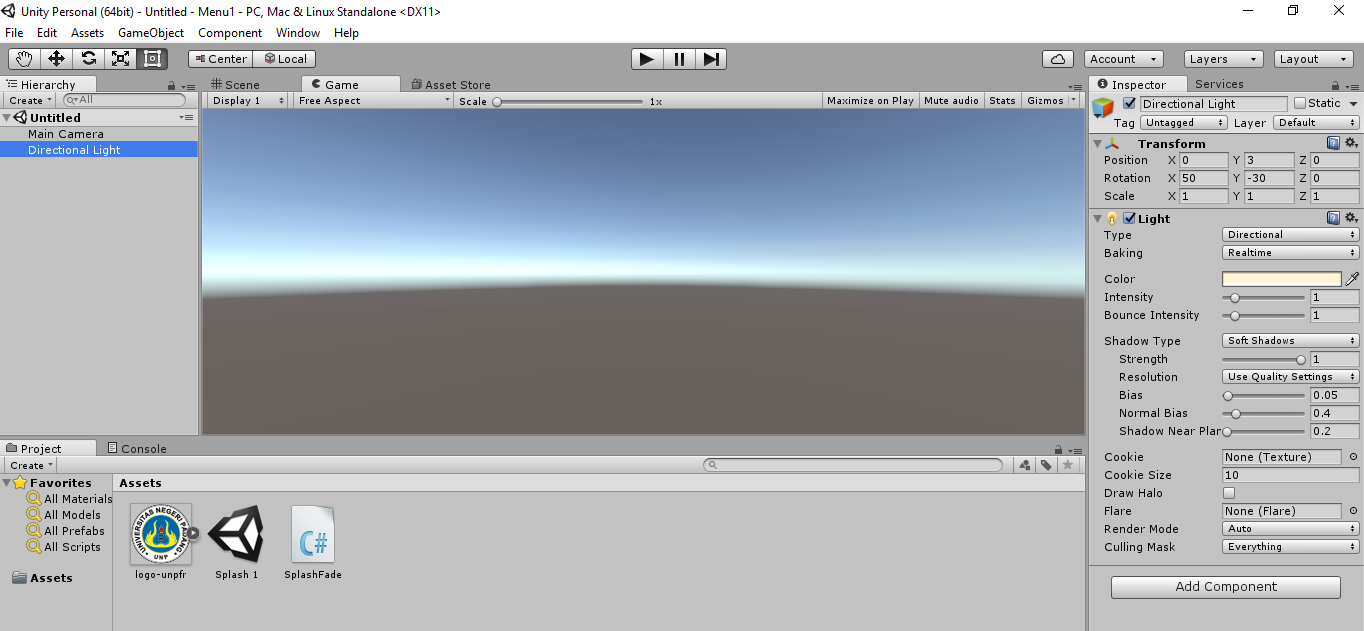
Task: Select the SplashFade script in Assets
Action: (x=313, y=535)
